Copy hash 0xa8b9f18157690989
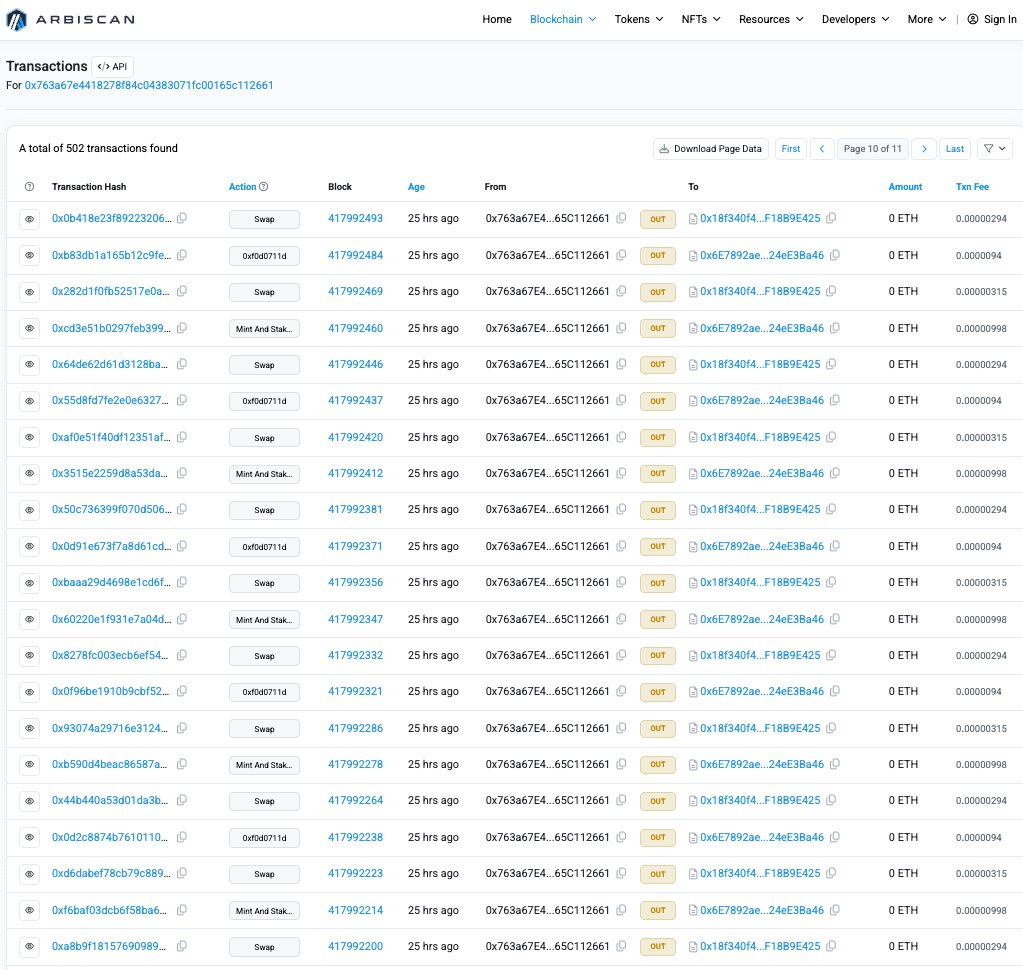Image resolution: width=1023 pixels, height=970 pixels. (x=182, y=946)
